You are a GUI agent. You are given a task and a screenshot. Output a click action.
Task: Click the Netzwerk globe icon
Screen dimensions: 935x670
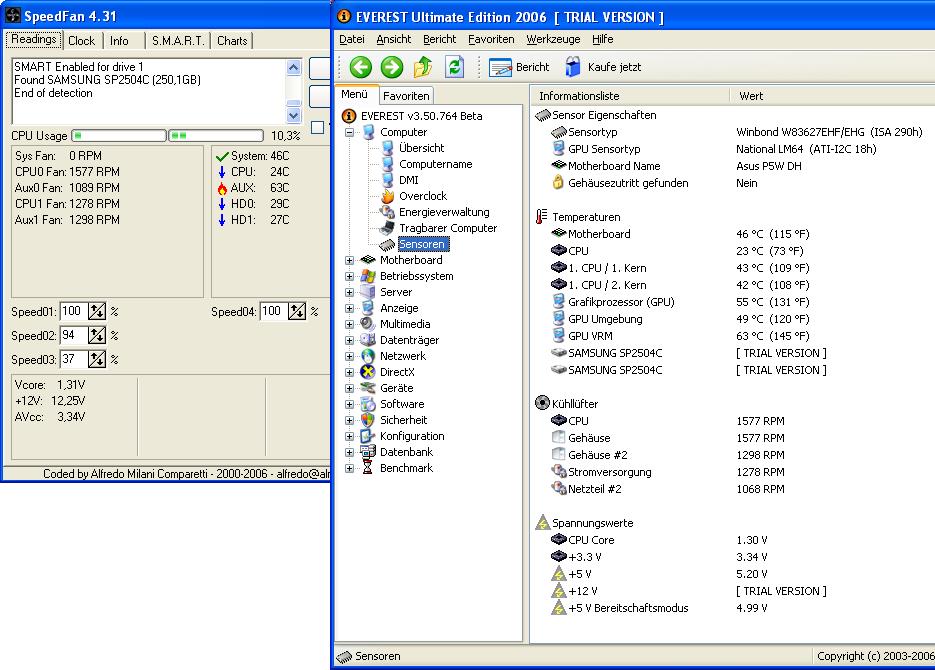[x=369, y=356]
